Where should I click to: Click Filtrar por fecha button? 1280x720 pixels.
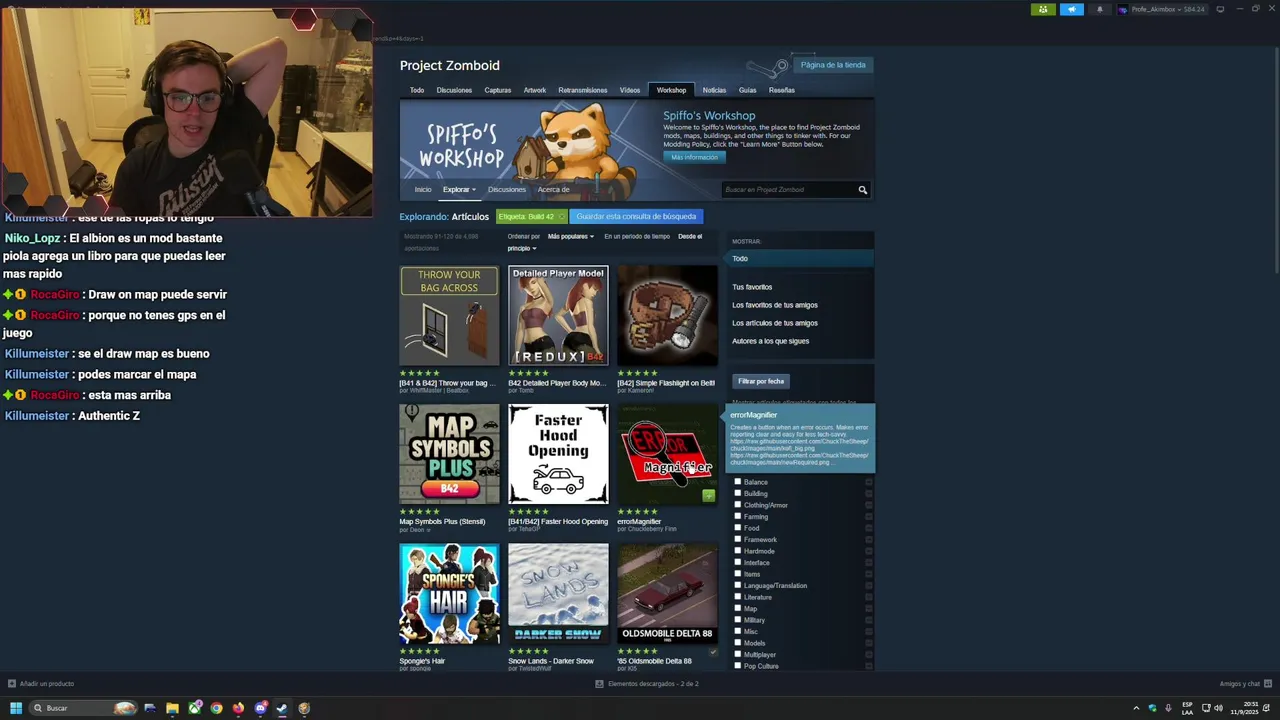point(761,381)
